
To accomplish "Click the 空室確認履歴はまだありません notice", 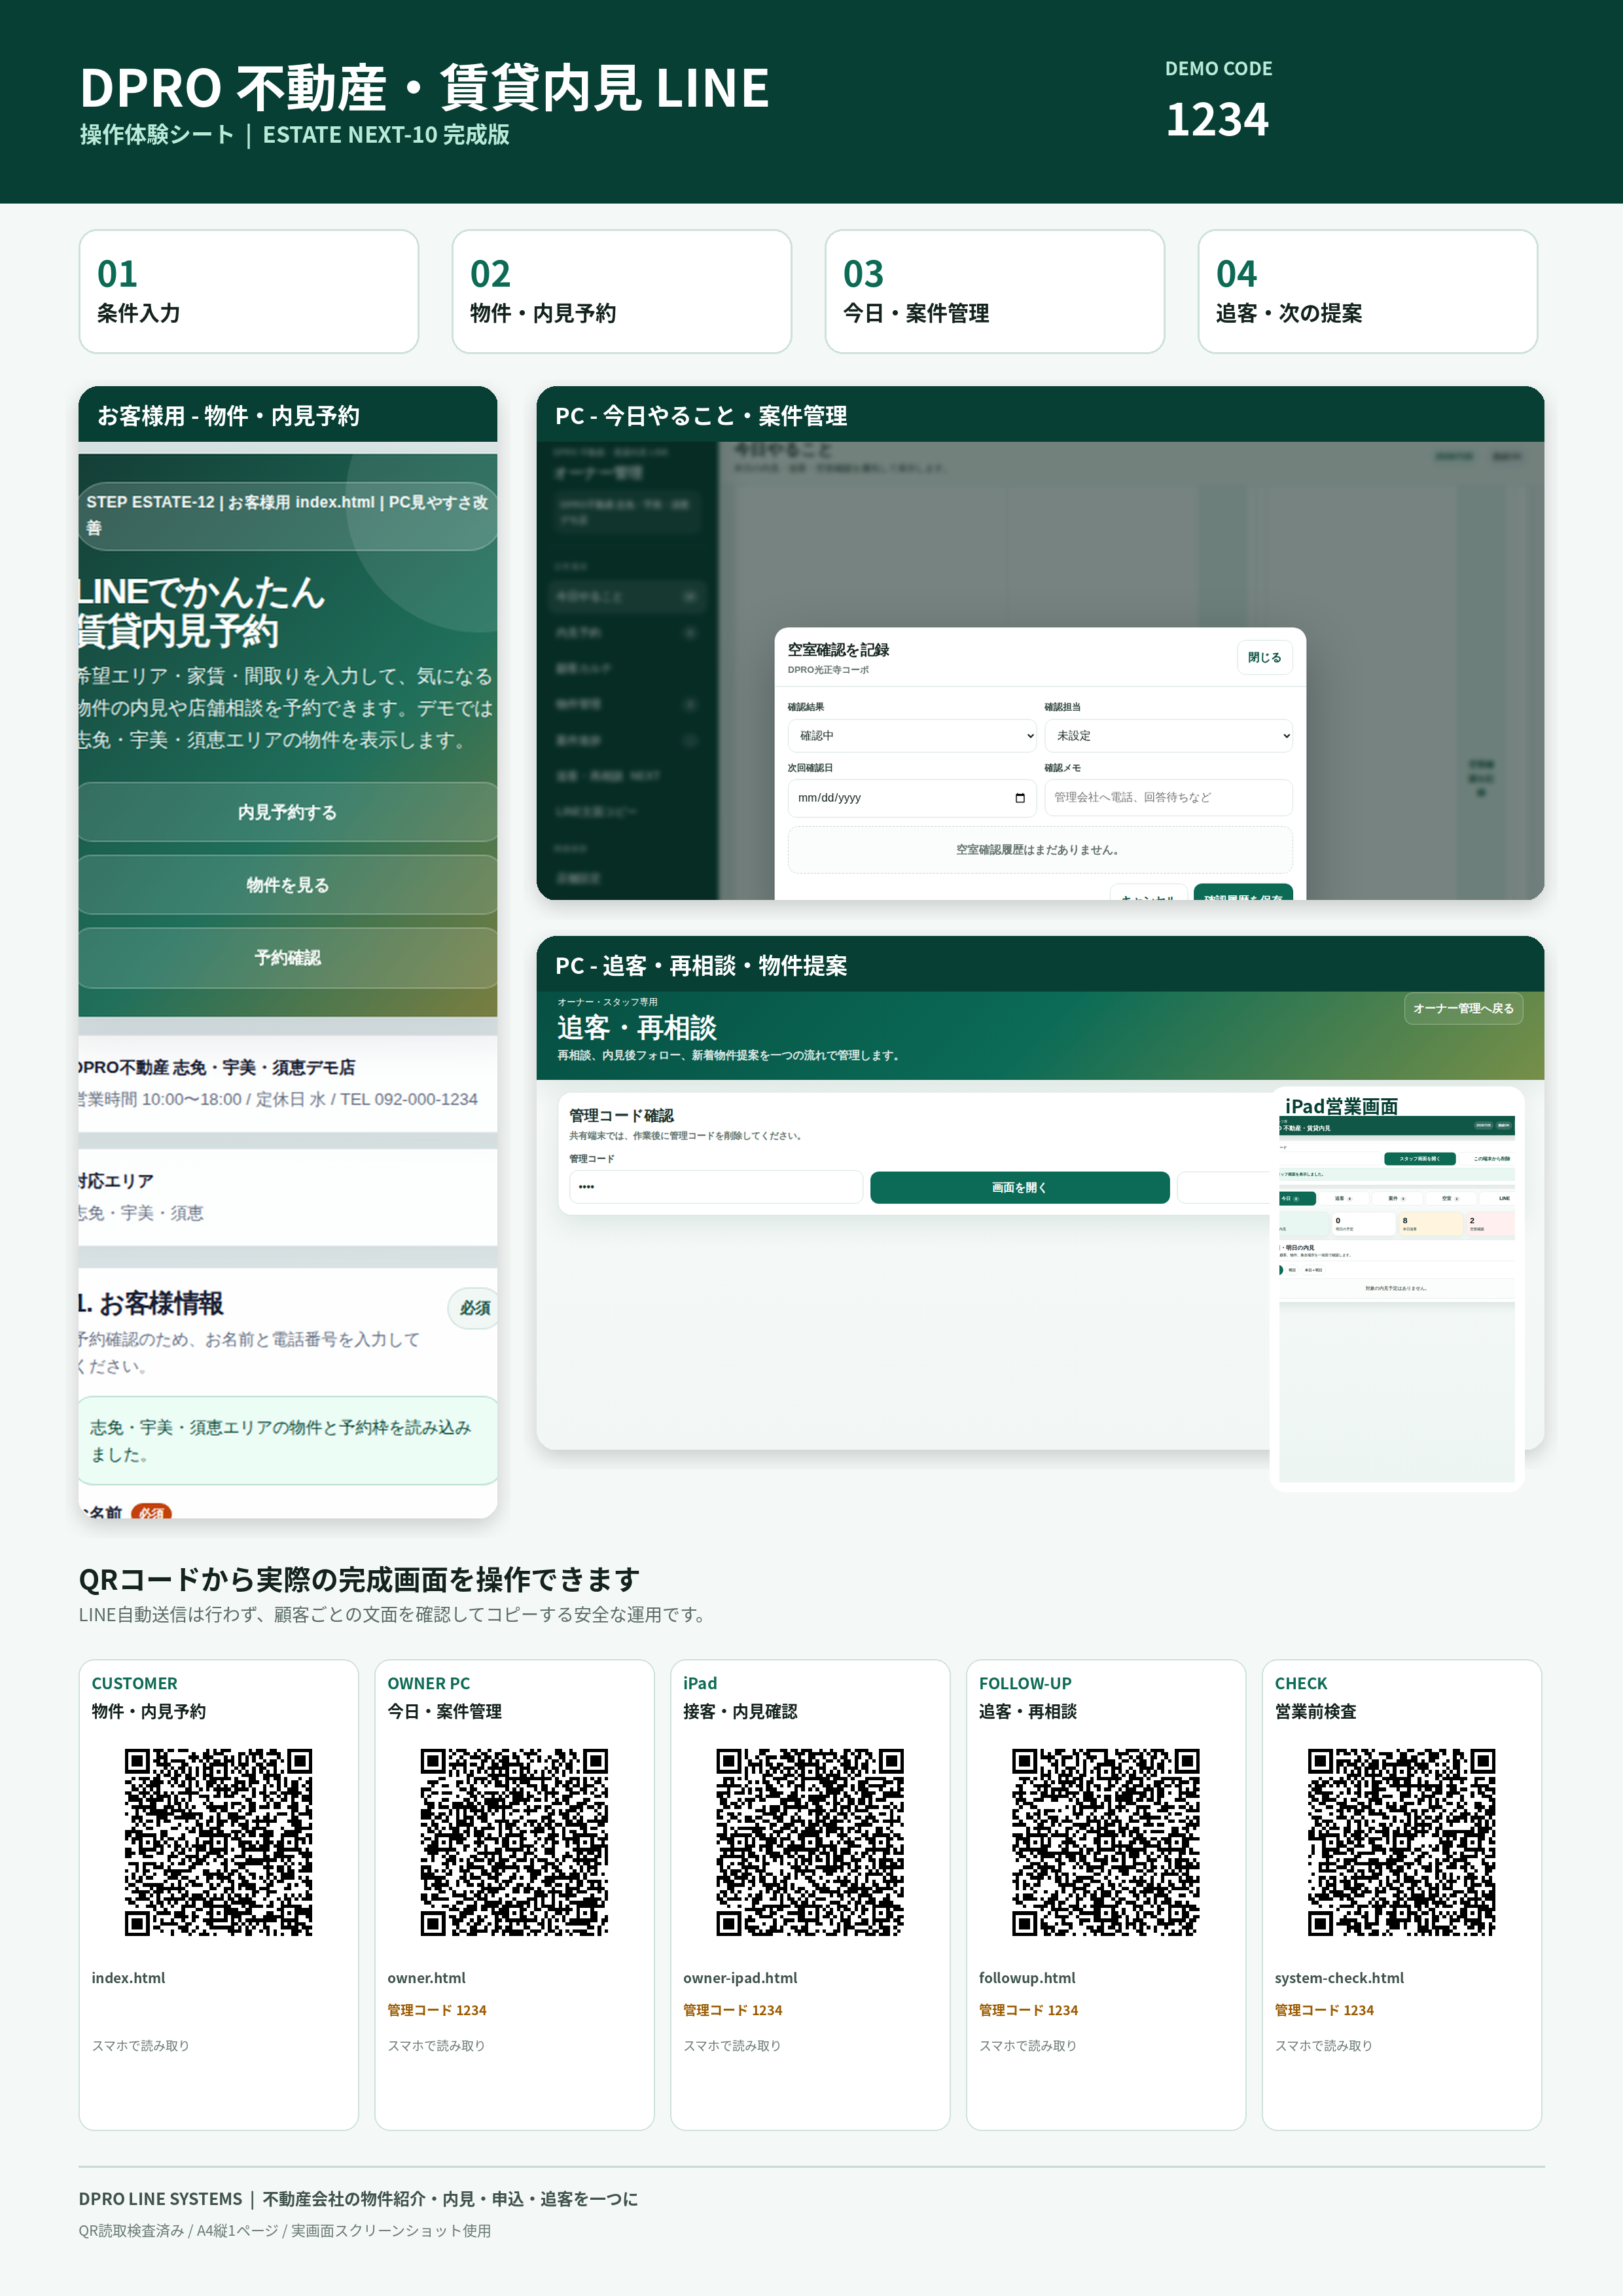I will (x=1040, y=850).
